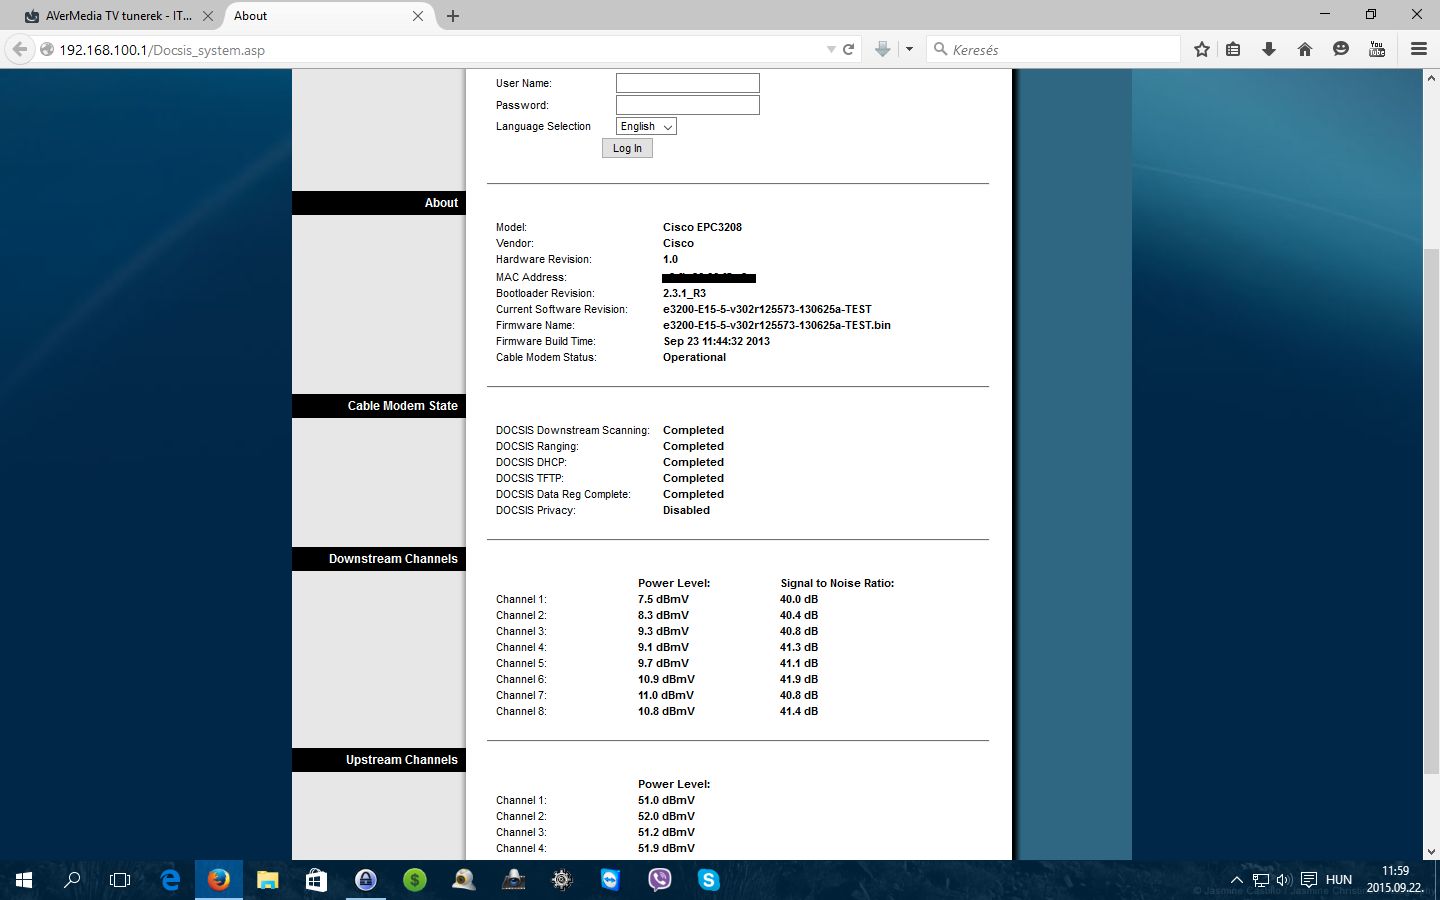Close the About tab
Image resolution: width=1440 pixels, height=900 pixels.
(418, 16)
